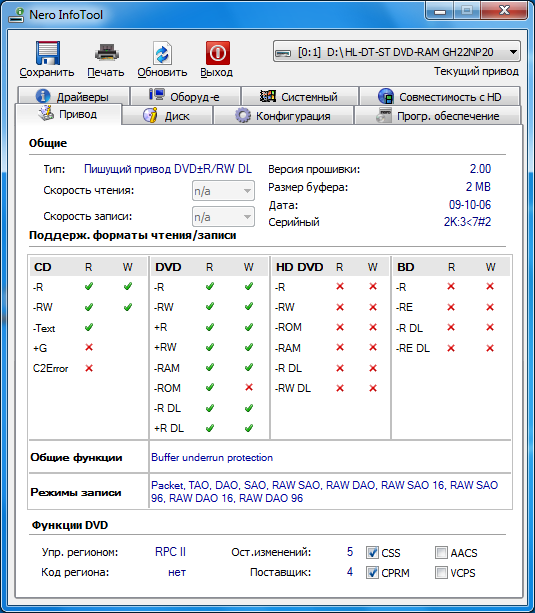This screenshot has height=613, width=535.
Task: Click the red Выход power icon
Action: point(218,53)
